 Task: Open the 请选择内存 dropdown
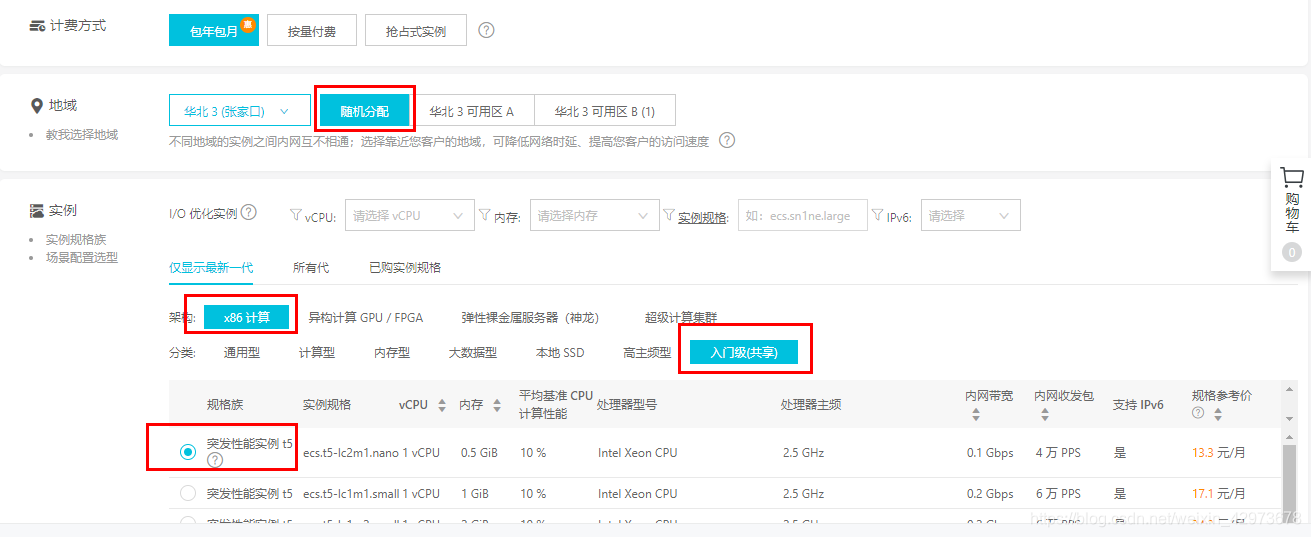[594, 215]
